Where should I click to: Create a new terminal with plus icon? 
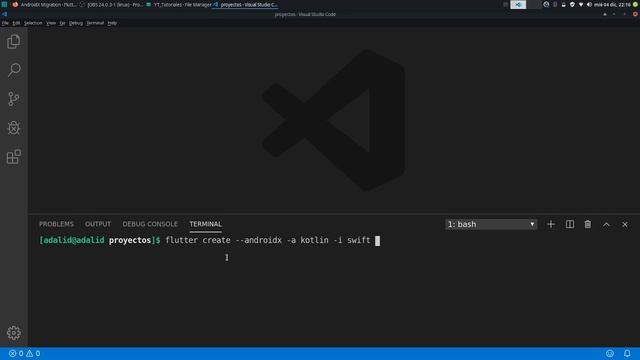[x=551, y=224]
